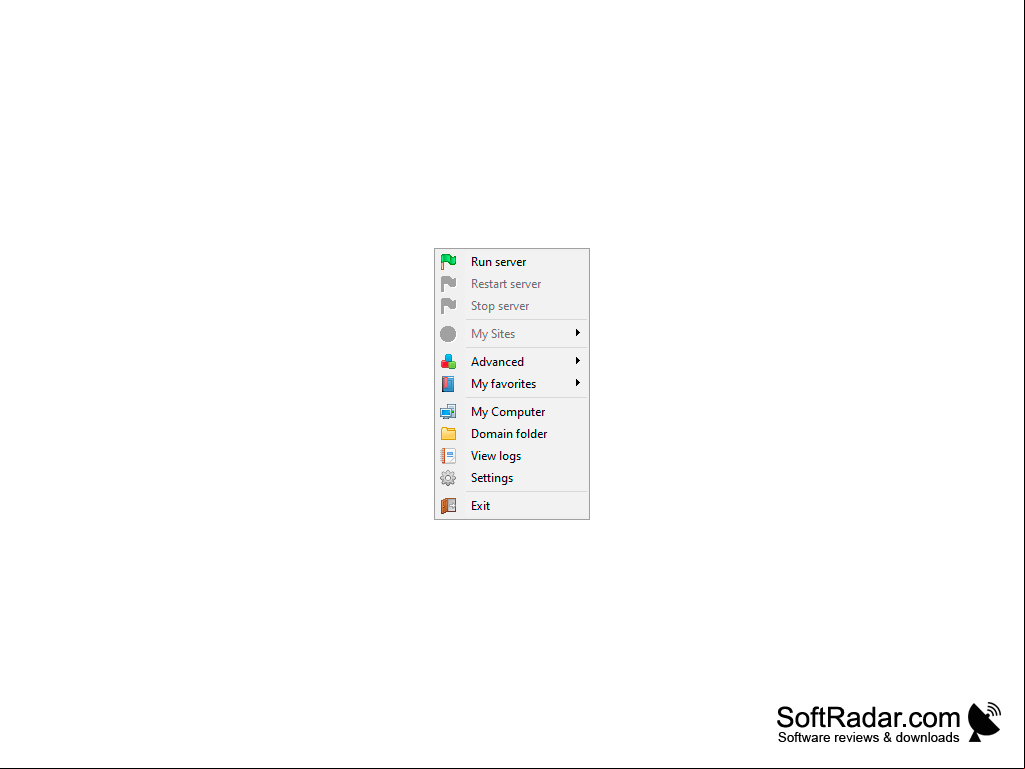This screenshot has height=769, width=1025.
Task: Click the book icon beside My favorites
Action: coord(448,384)
